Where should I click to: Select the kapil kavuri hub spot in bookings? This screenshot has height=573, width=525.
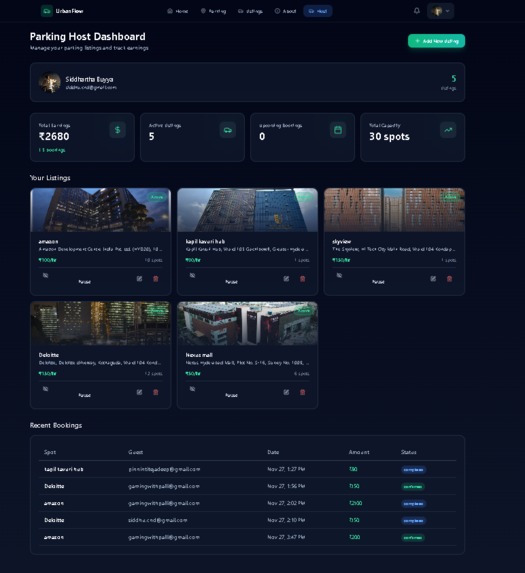tap(64, 469)
